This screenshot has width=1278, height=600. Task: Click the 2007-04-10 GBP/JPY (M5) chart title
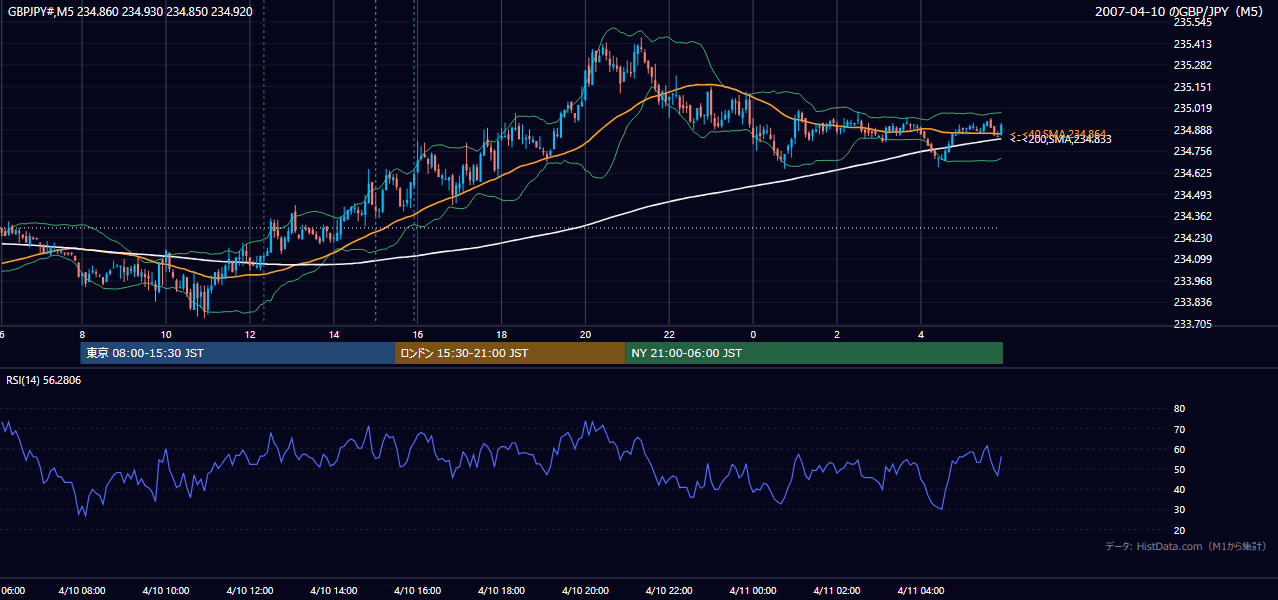(x=1181, y=11)
